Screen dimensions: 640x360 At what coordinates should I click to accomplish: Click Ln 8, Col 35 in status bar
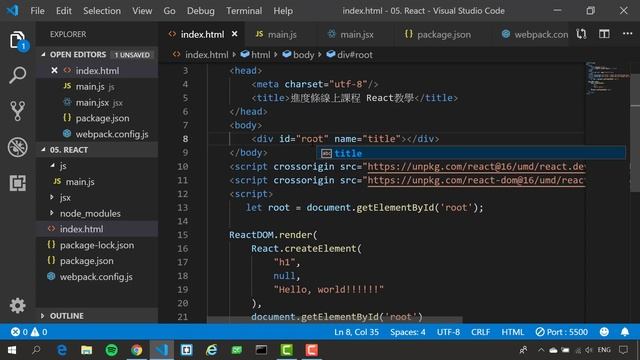[356, 332]
